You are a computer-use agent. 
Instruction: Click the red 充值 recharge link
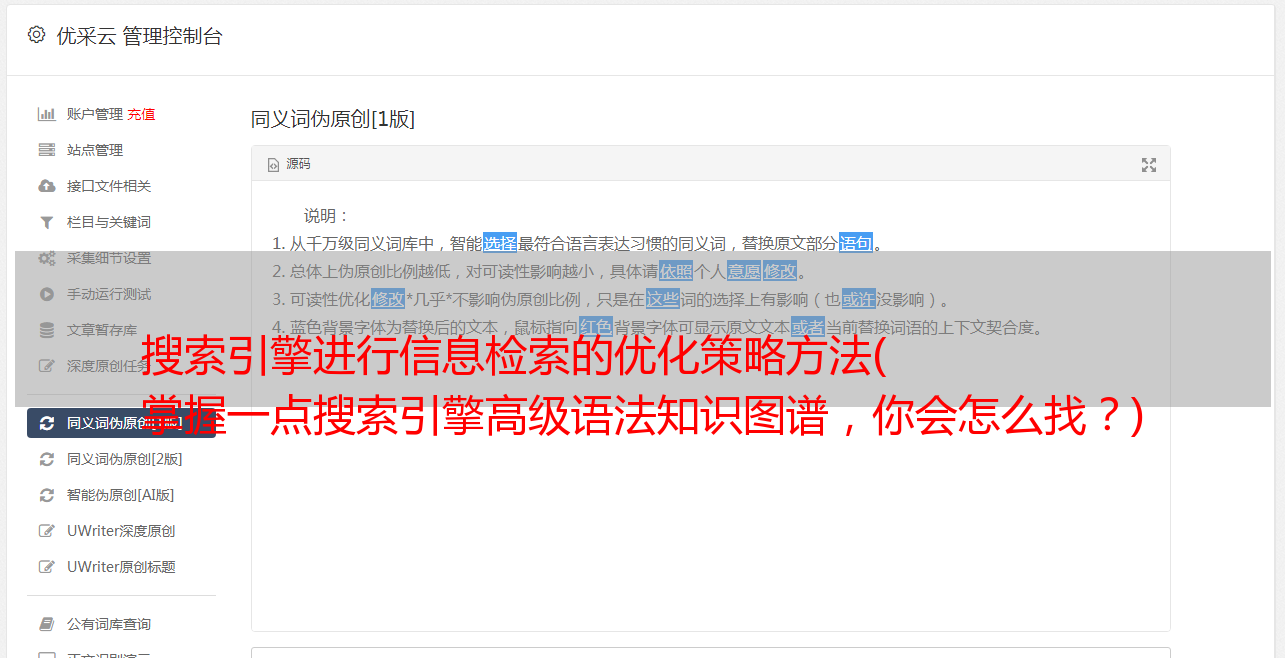[x=141, y=114]
